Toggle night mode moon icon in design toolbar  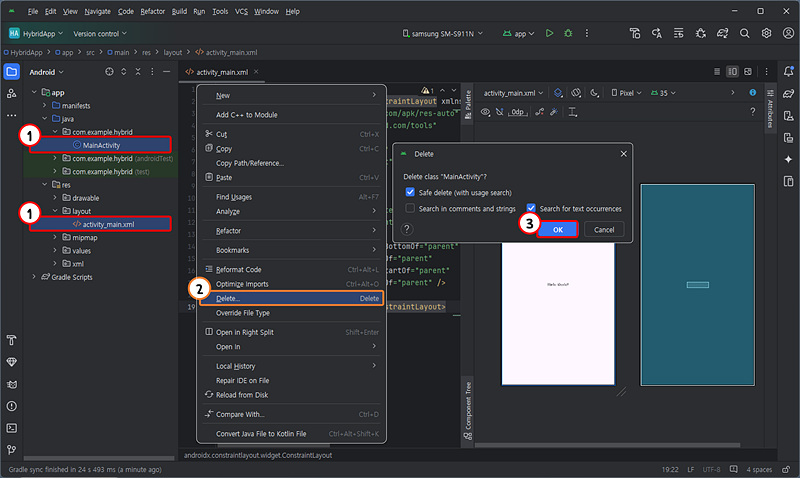point(594,93)
